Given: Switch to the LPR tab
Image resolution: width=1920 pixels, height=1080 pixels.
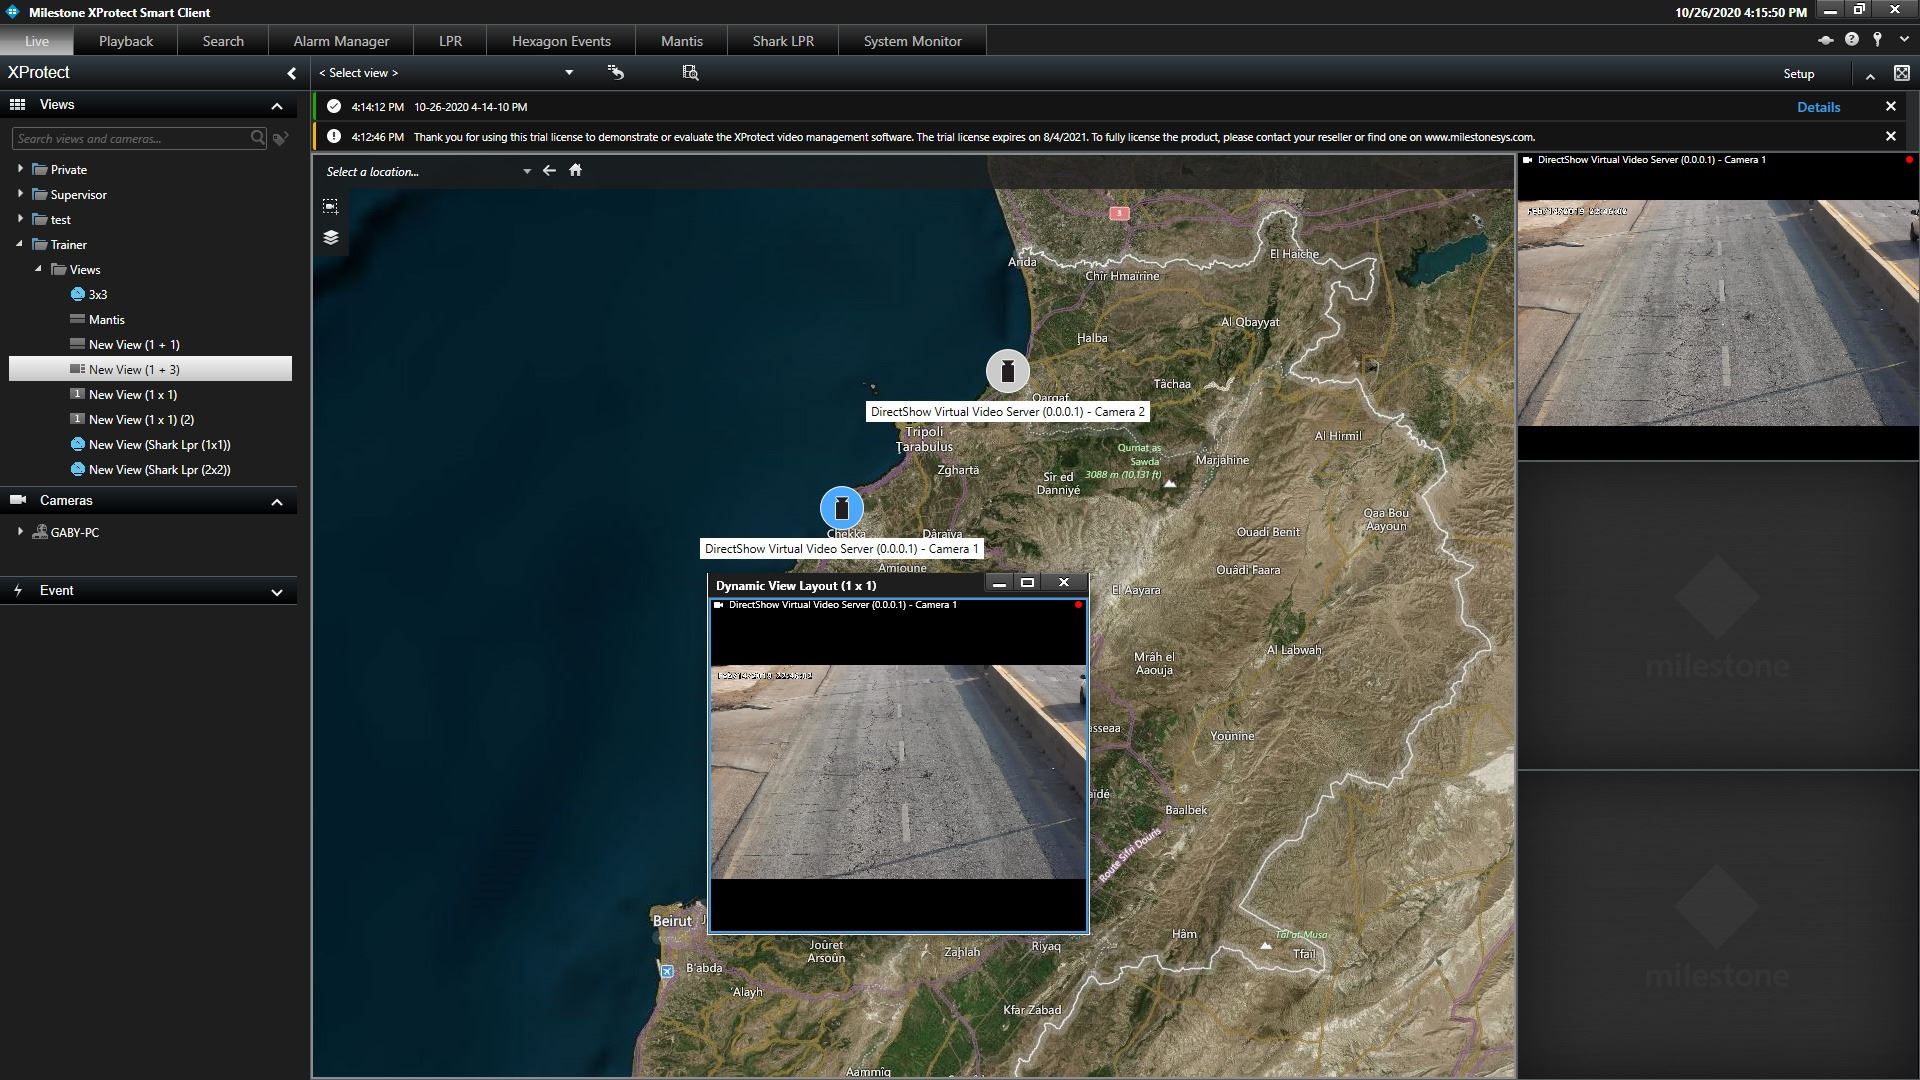Looking at the screenshot, I should pyautogui.click(x=450, y=41).
